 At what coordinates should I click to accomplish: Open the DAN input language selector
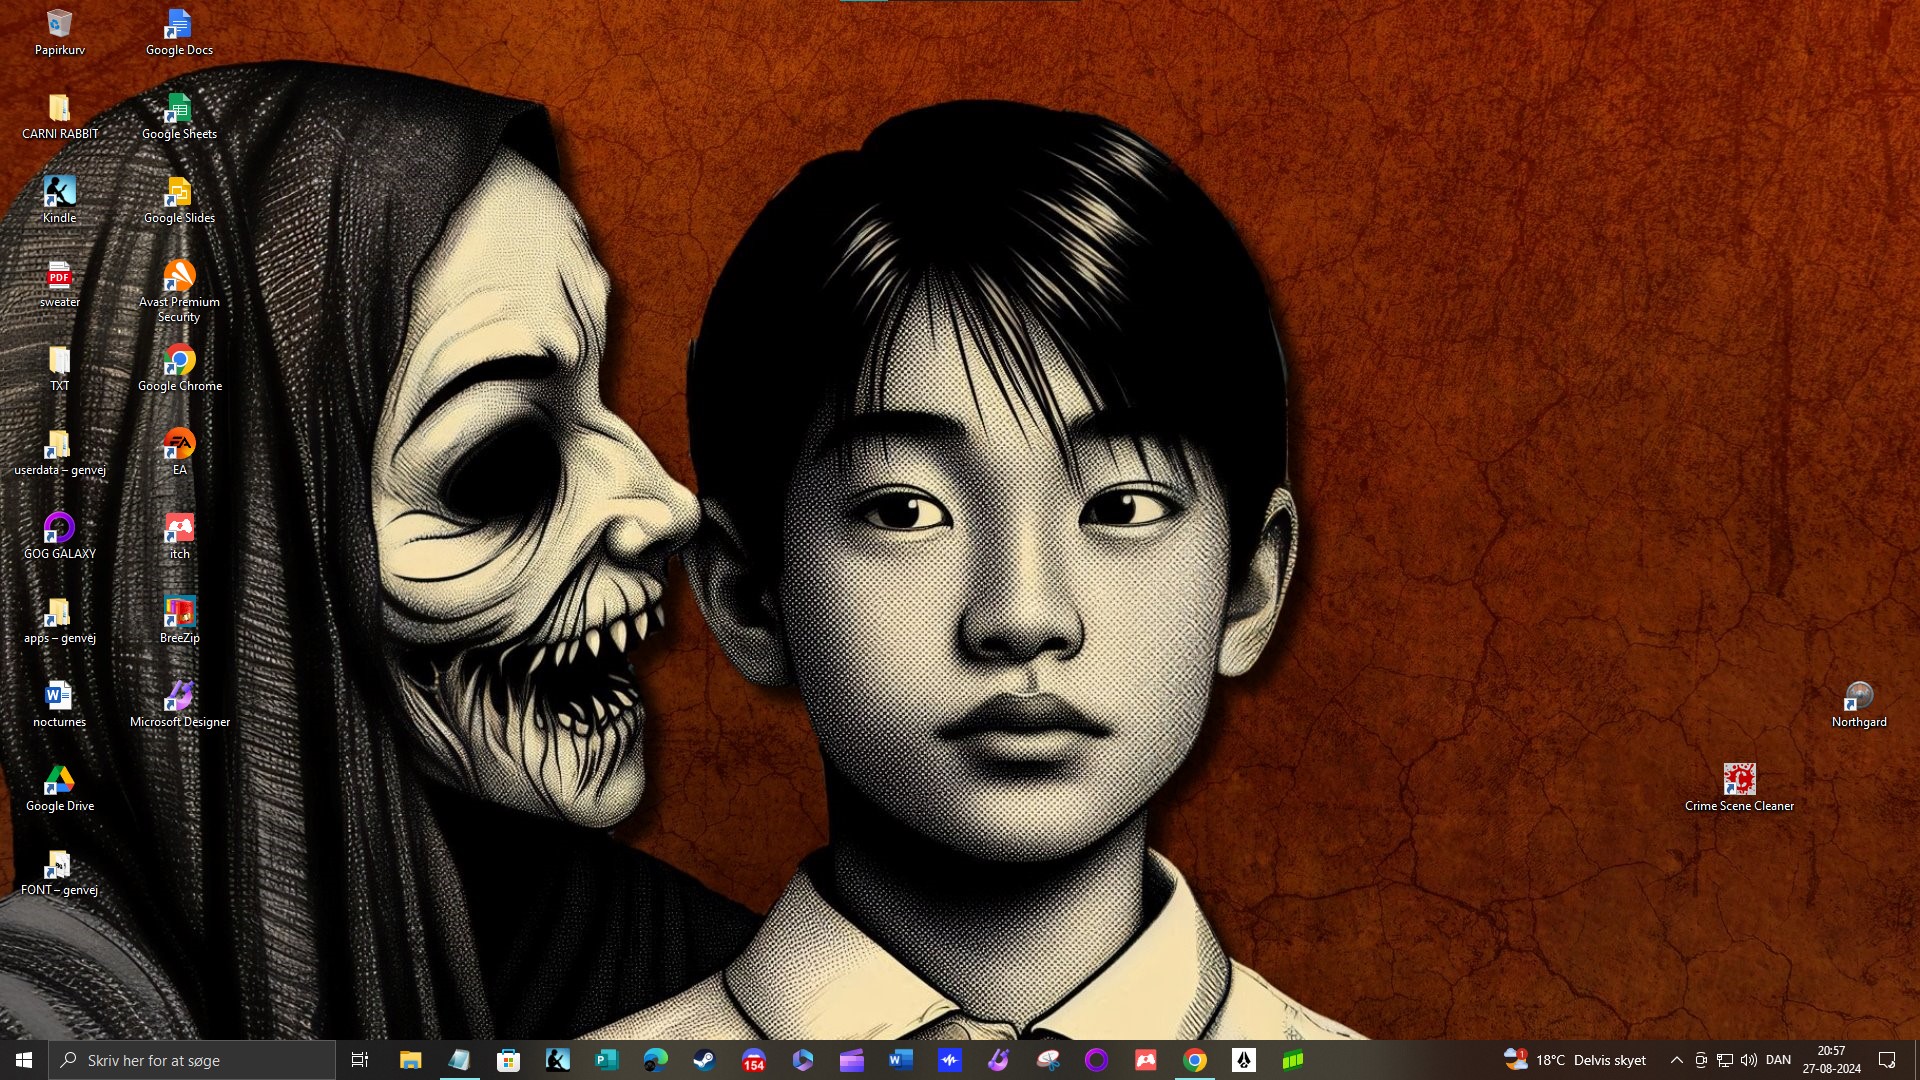(1778, 1060)
